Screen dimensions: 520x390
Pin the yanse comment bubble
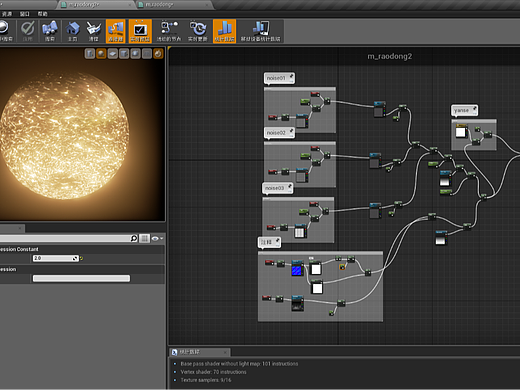[474, 109]
